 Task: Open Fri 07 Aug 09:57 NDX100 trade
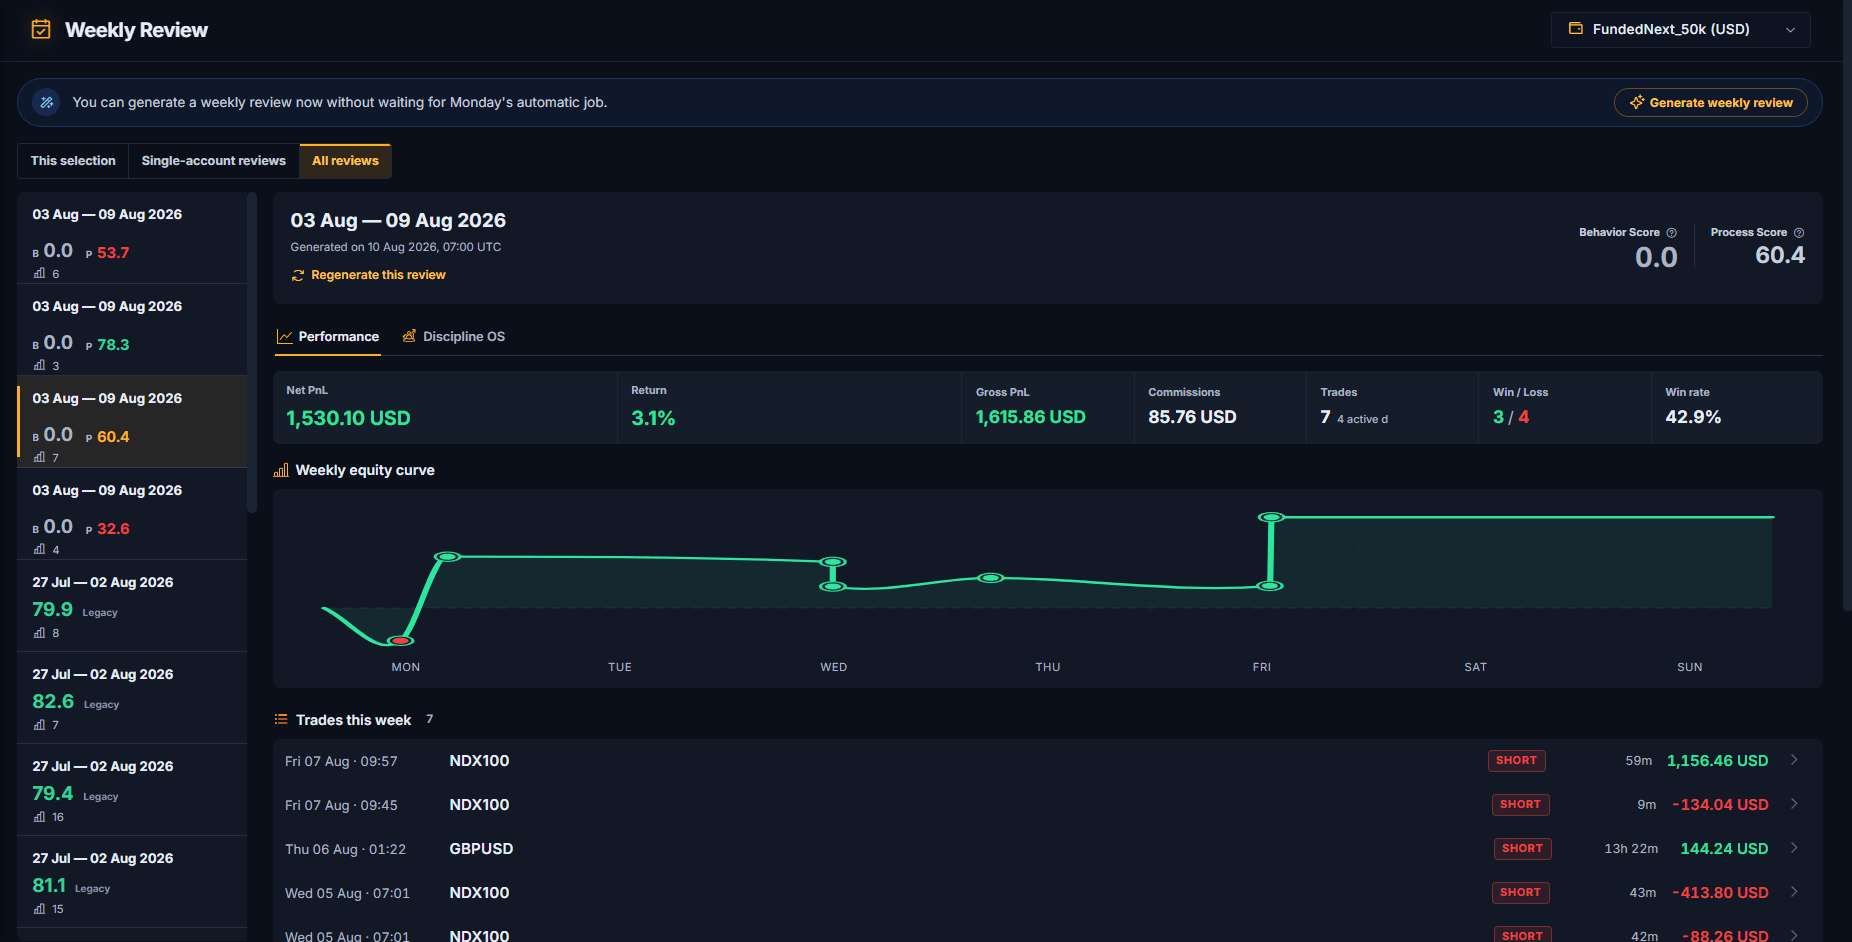[x=1047, y=761]
